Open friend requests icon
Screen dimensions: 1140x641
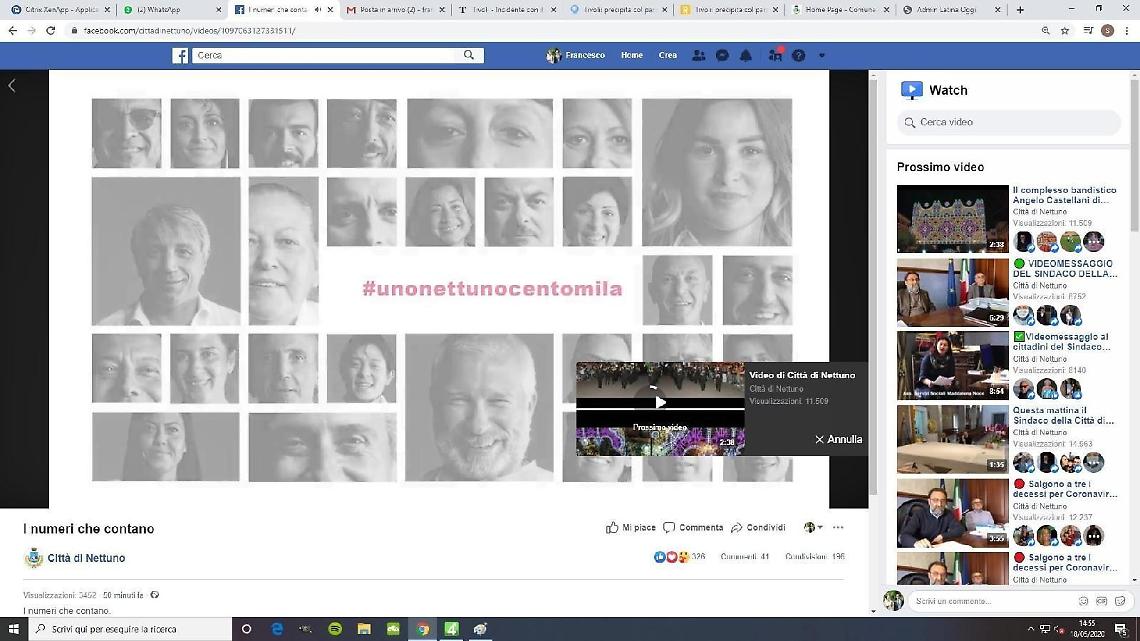click(x=699, y=56)
